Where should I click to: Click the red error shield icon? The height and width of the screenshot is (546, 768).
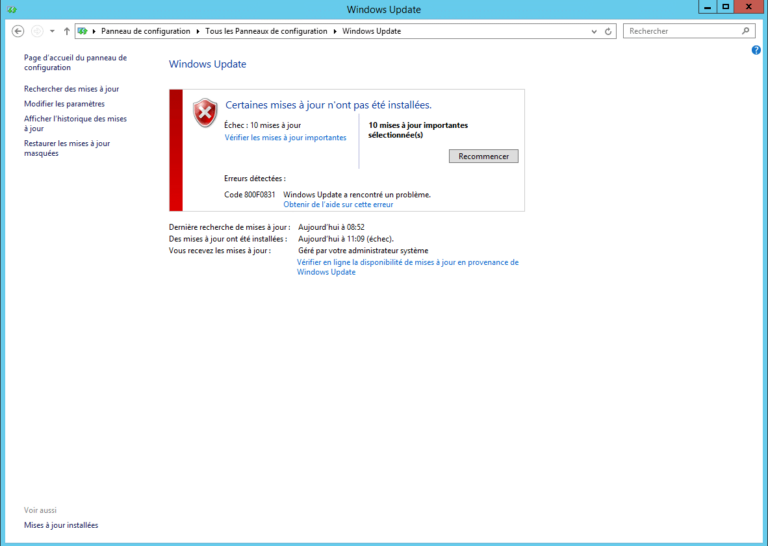(205, 113)
